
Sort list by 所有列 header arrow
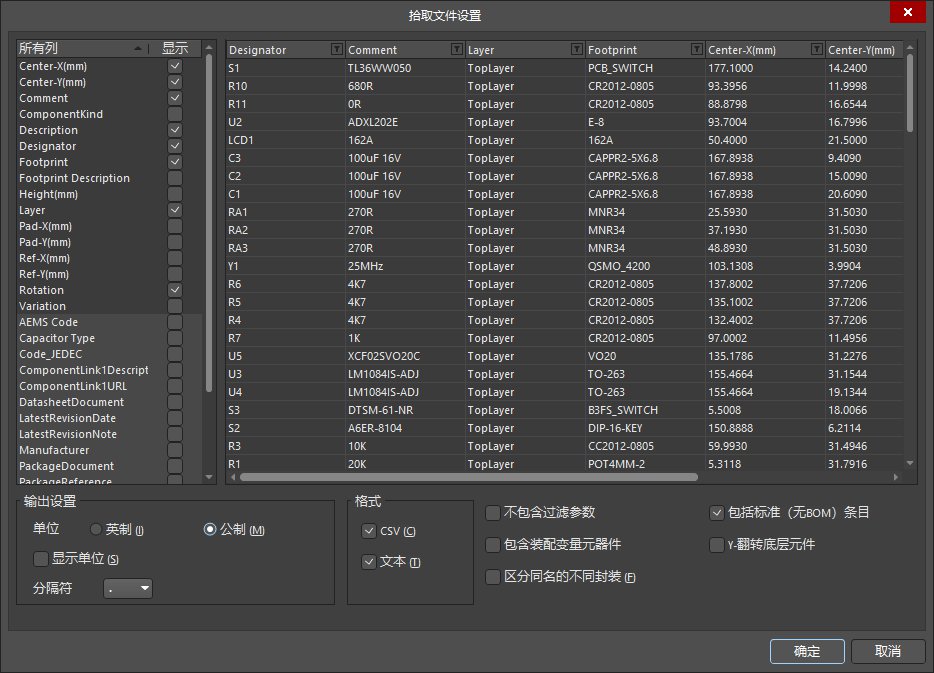click(138, 48)
